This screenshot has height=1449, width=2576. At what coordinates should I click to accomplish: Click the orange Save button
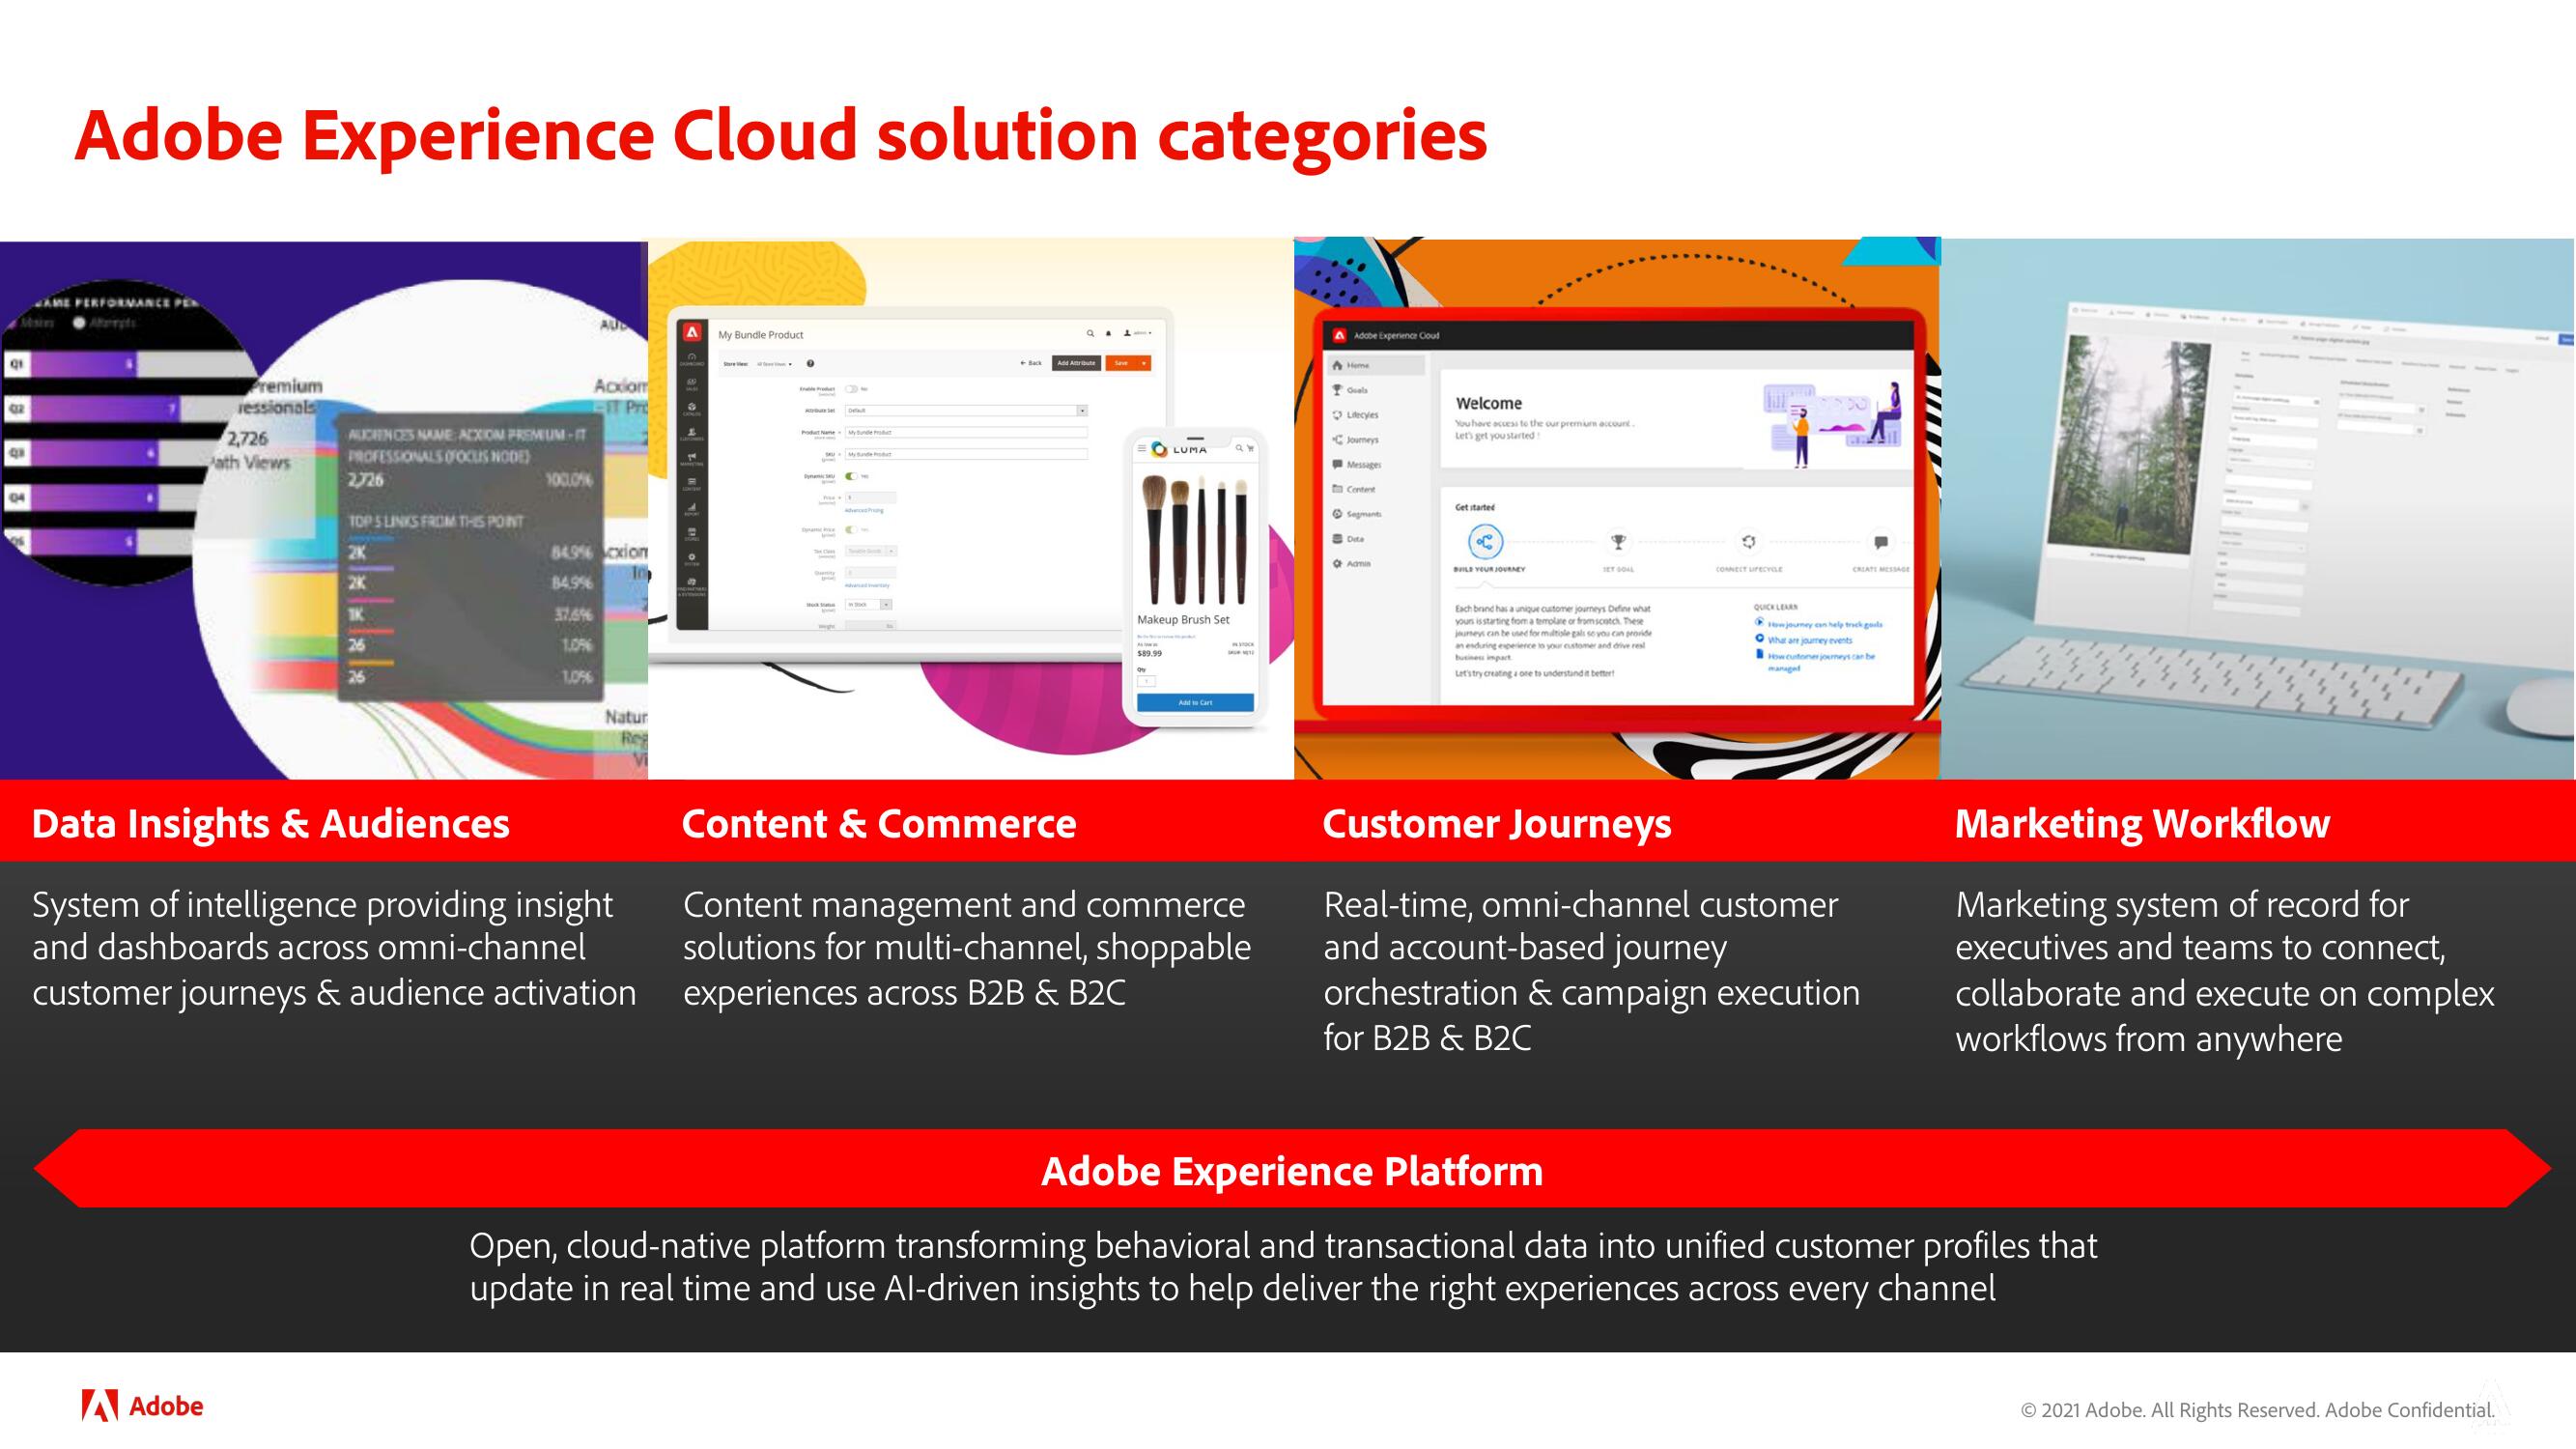(x=1121, y=363)
